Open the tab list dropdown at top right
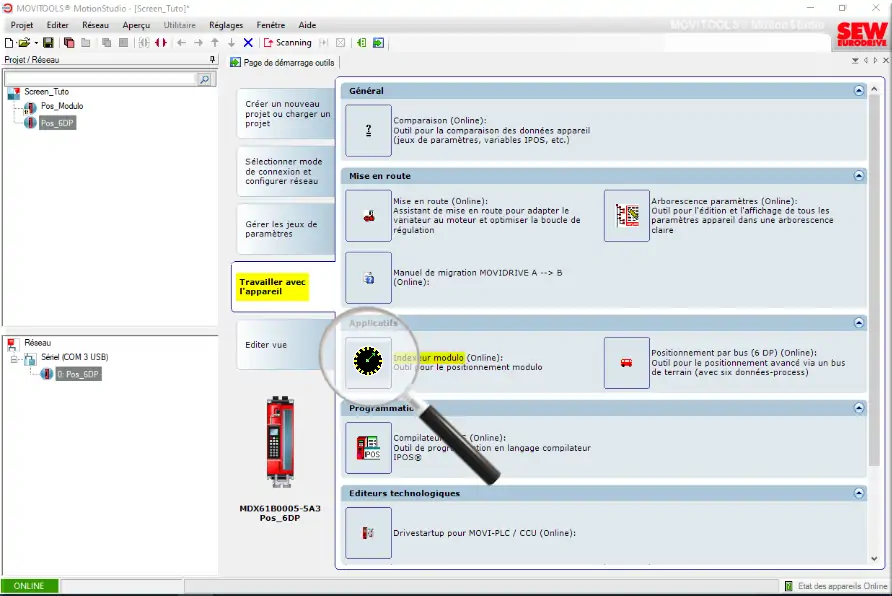Image resolution: width=892 pixels, height=596 pixels. (855, 60)
